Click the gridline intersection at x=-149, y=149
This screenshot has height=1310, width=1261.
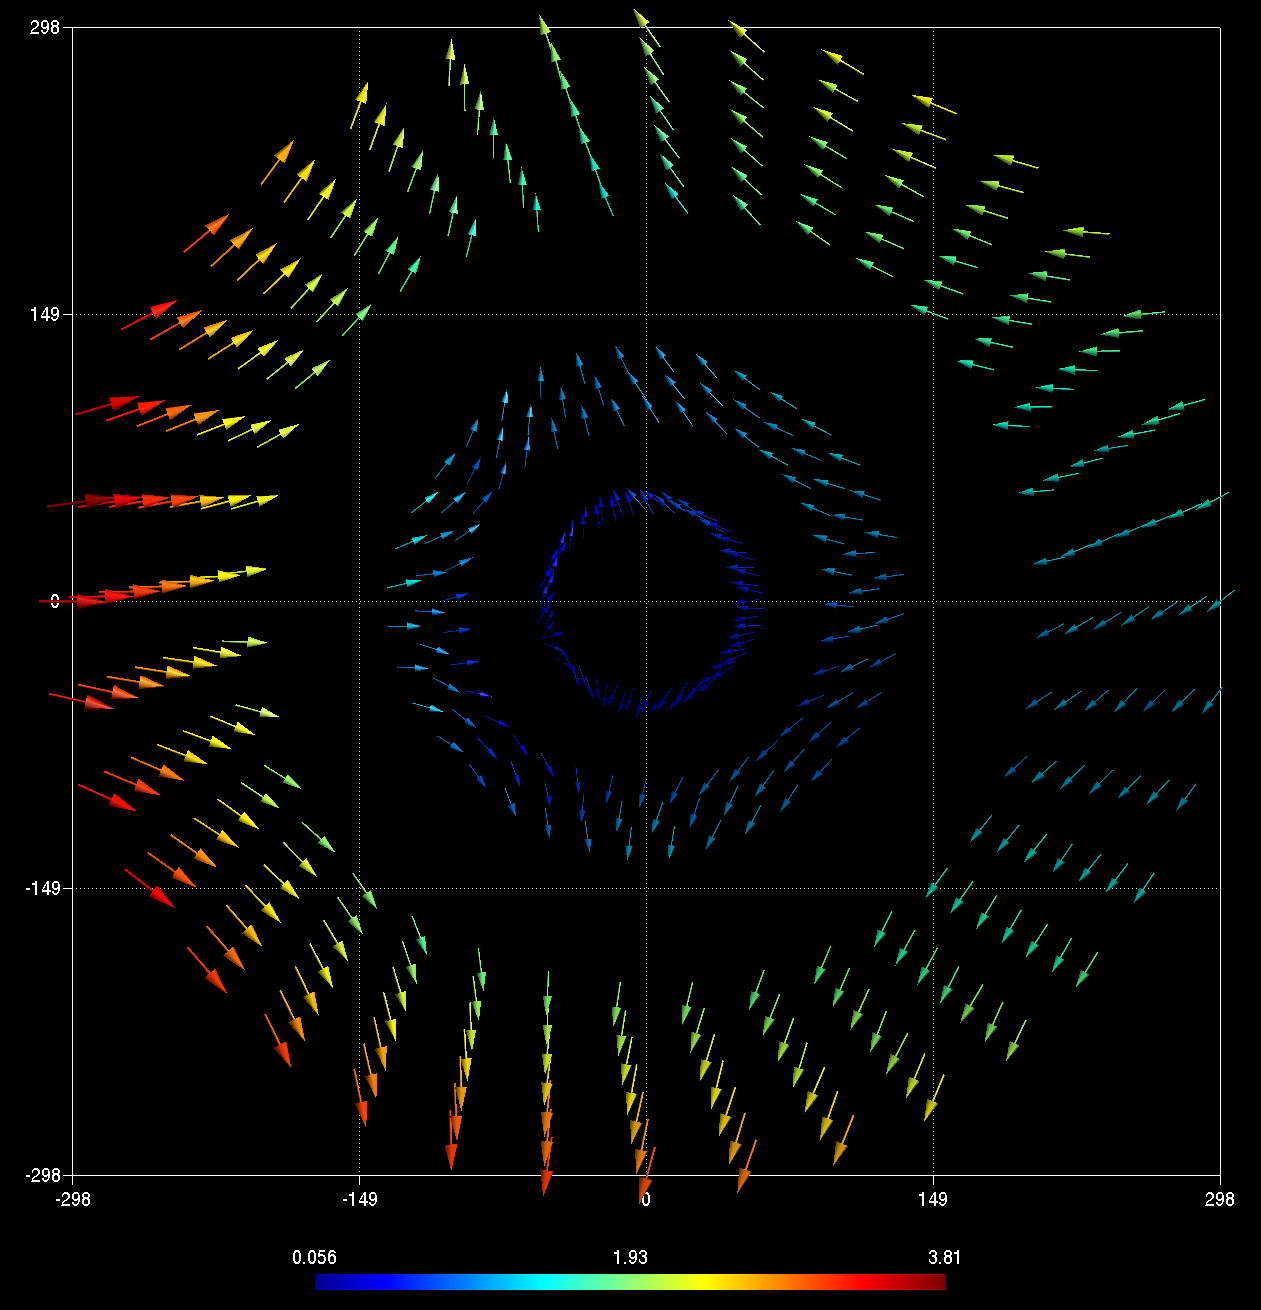pyautogui.click(x=360, y=314)
